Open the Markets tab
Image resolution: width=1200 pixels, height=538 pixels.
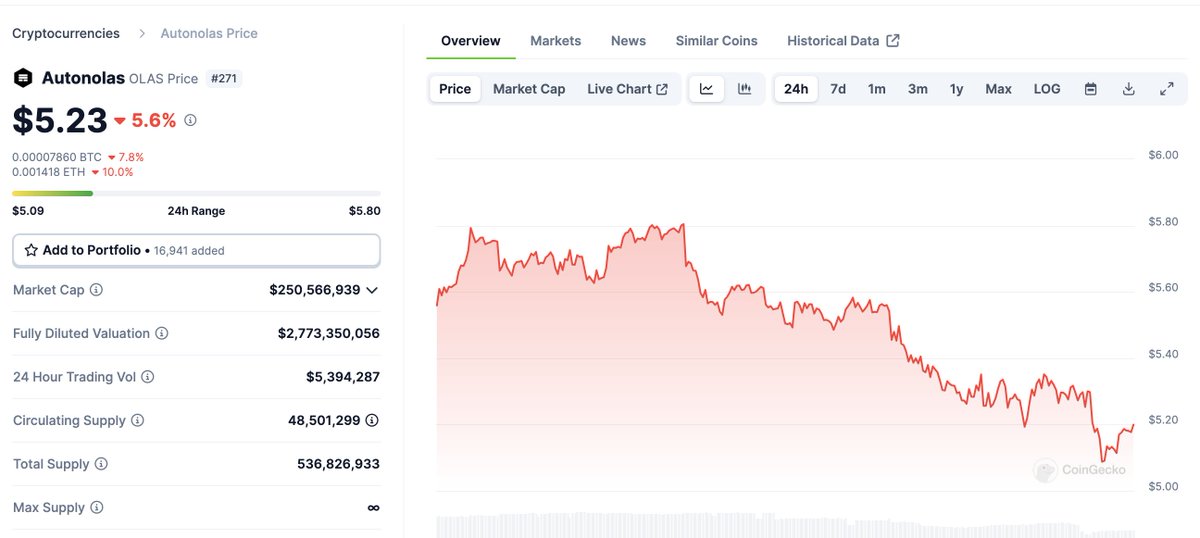(555, 41)
